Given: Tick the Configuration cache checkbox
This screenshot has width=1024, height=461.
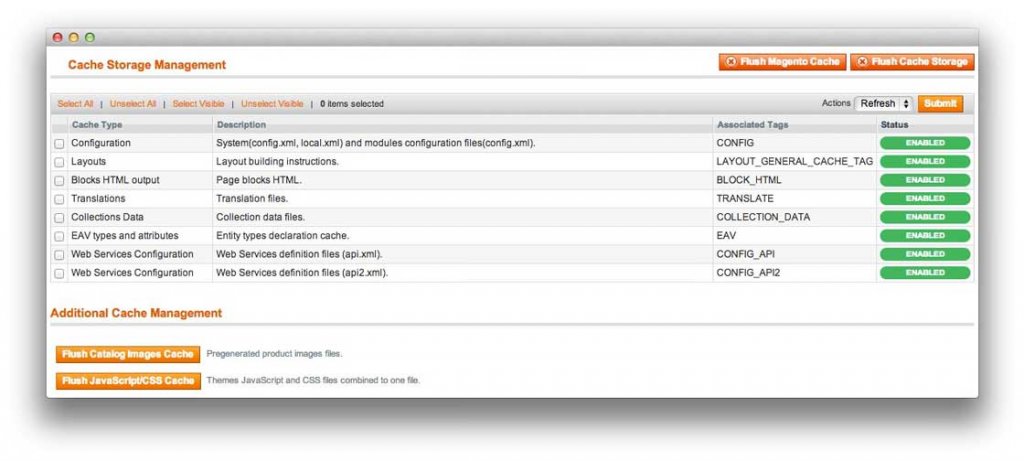Looking at the screenshot, I should (x=59, y=144).
